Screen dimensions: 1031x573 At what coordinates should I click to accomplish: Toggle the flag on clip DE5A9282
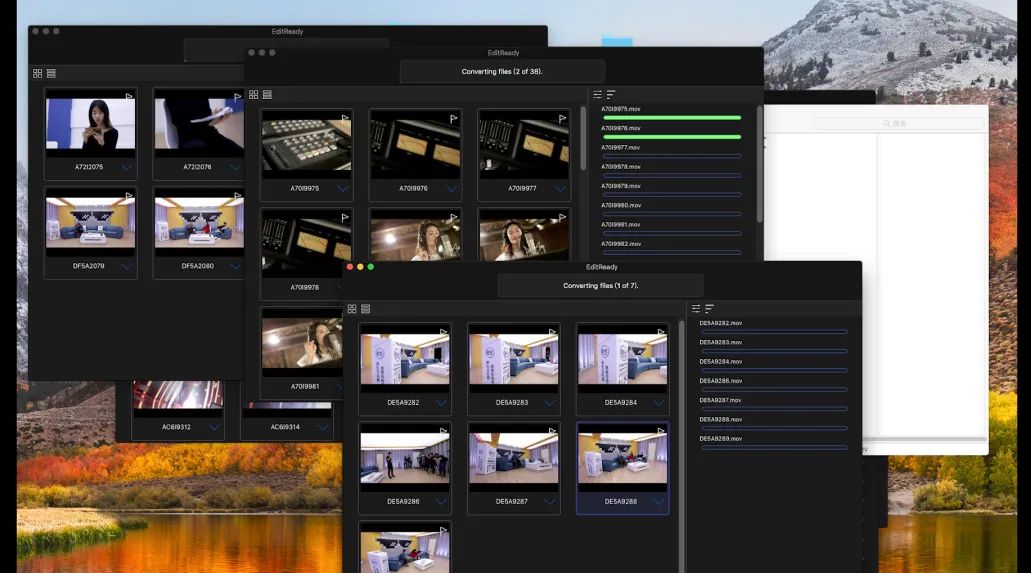coord(443,332)
